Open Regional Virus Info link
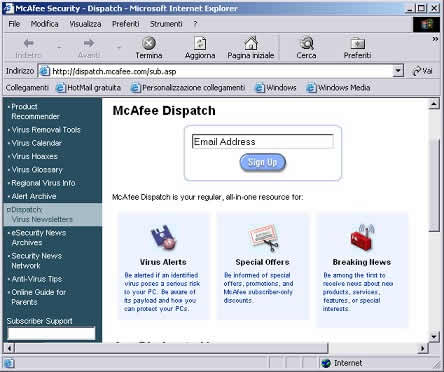Viewport: 444px width, 372px height. click(43, 183)
